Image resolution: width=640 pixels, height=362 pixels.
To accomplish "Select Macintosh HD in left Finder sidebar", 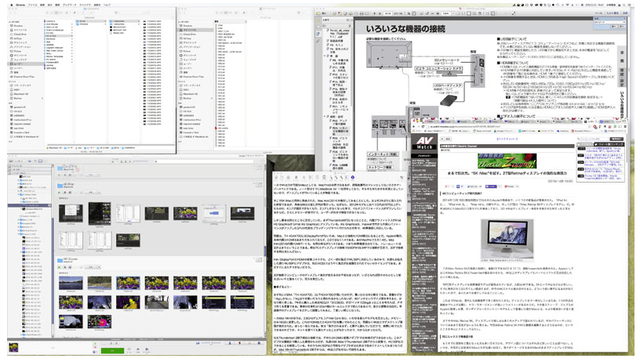I will pos(21,94).
